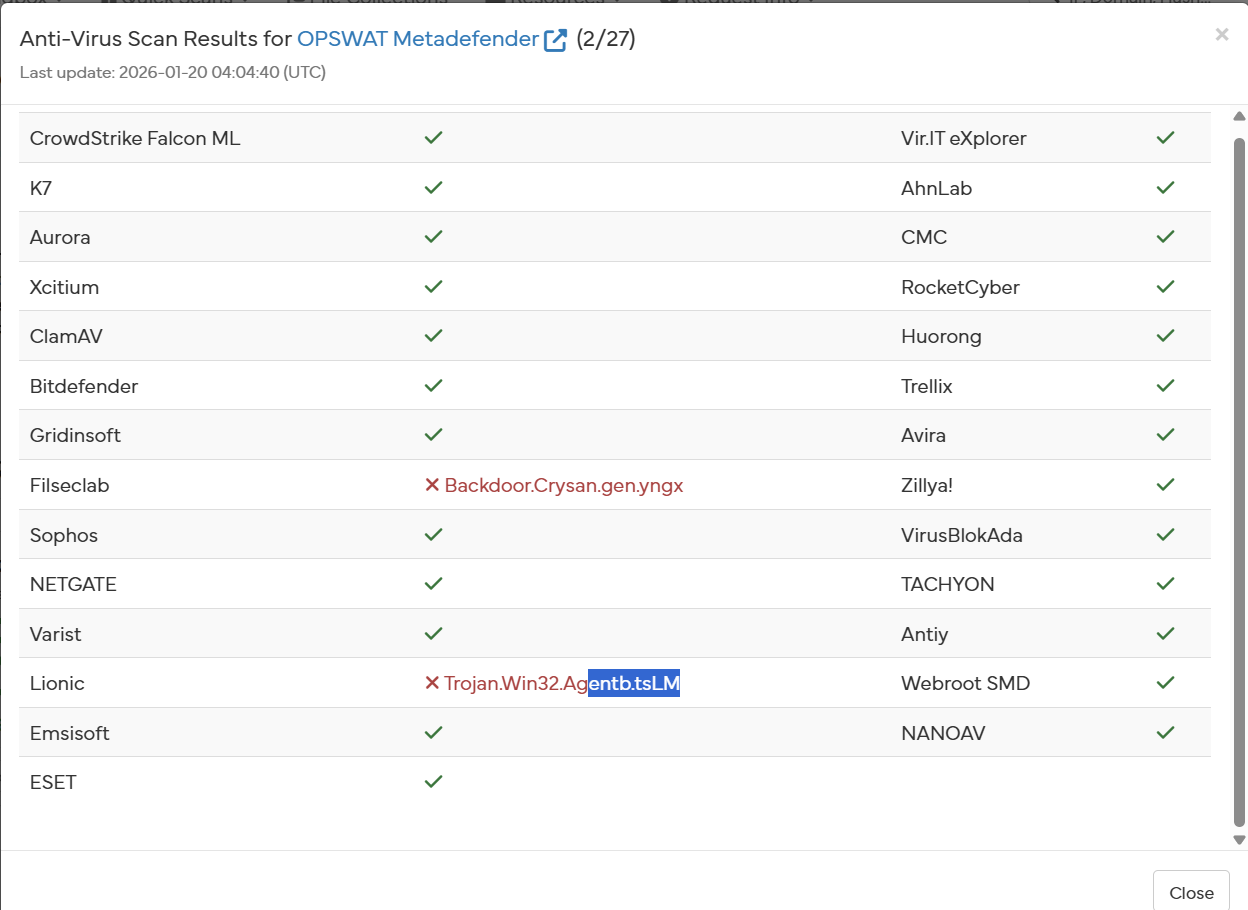Click the external link icon beside OPSWAT Metadefender

[555, 40]
